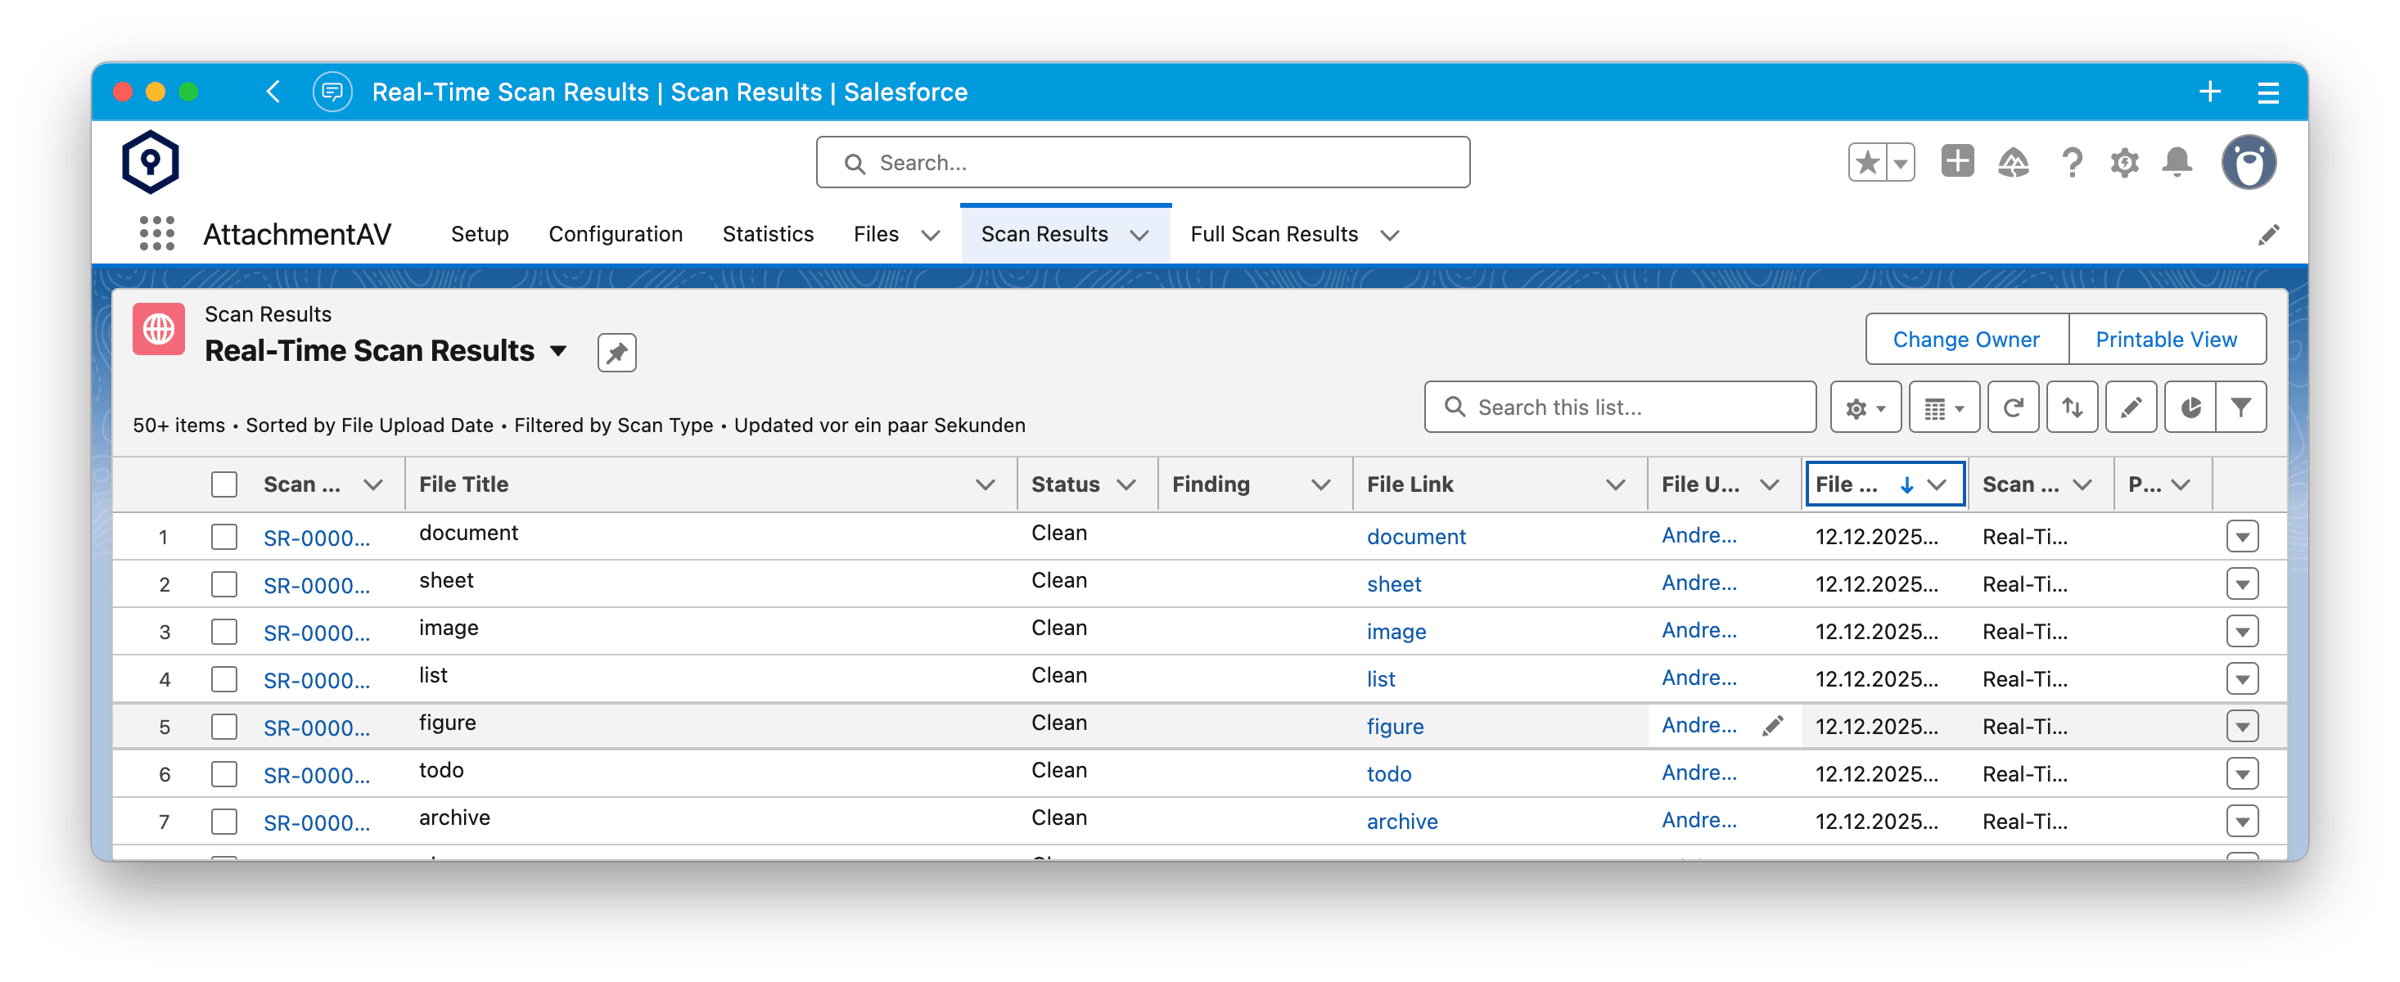Click the edit navigation pencil icon
2400x982 pixels.
tap(2268, 235)
